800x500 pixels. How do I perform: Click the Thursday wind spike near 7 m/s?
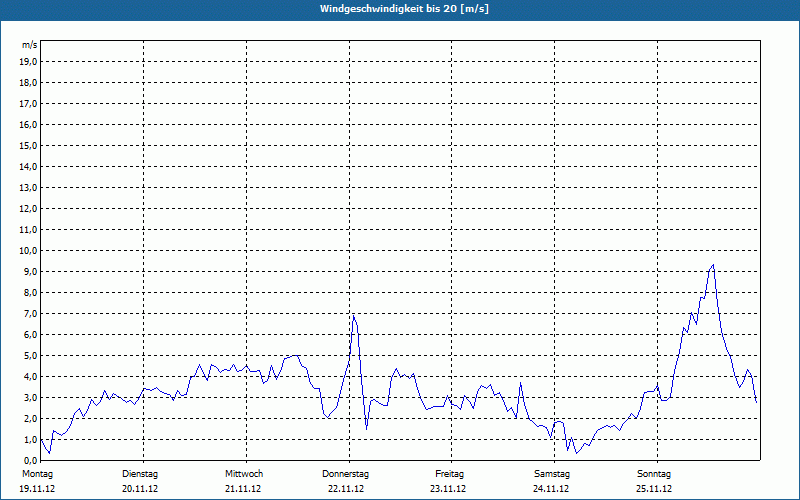pos(354,316)
